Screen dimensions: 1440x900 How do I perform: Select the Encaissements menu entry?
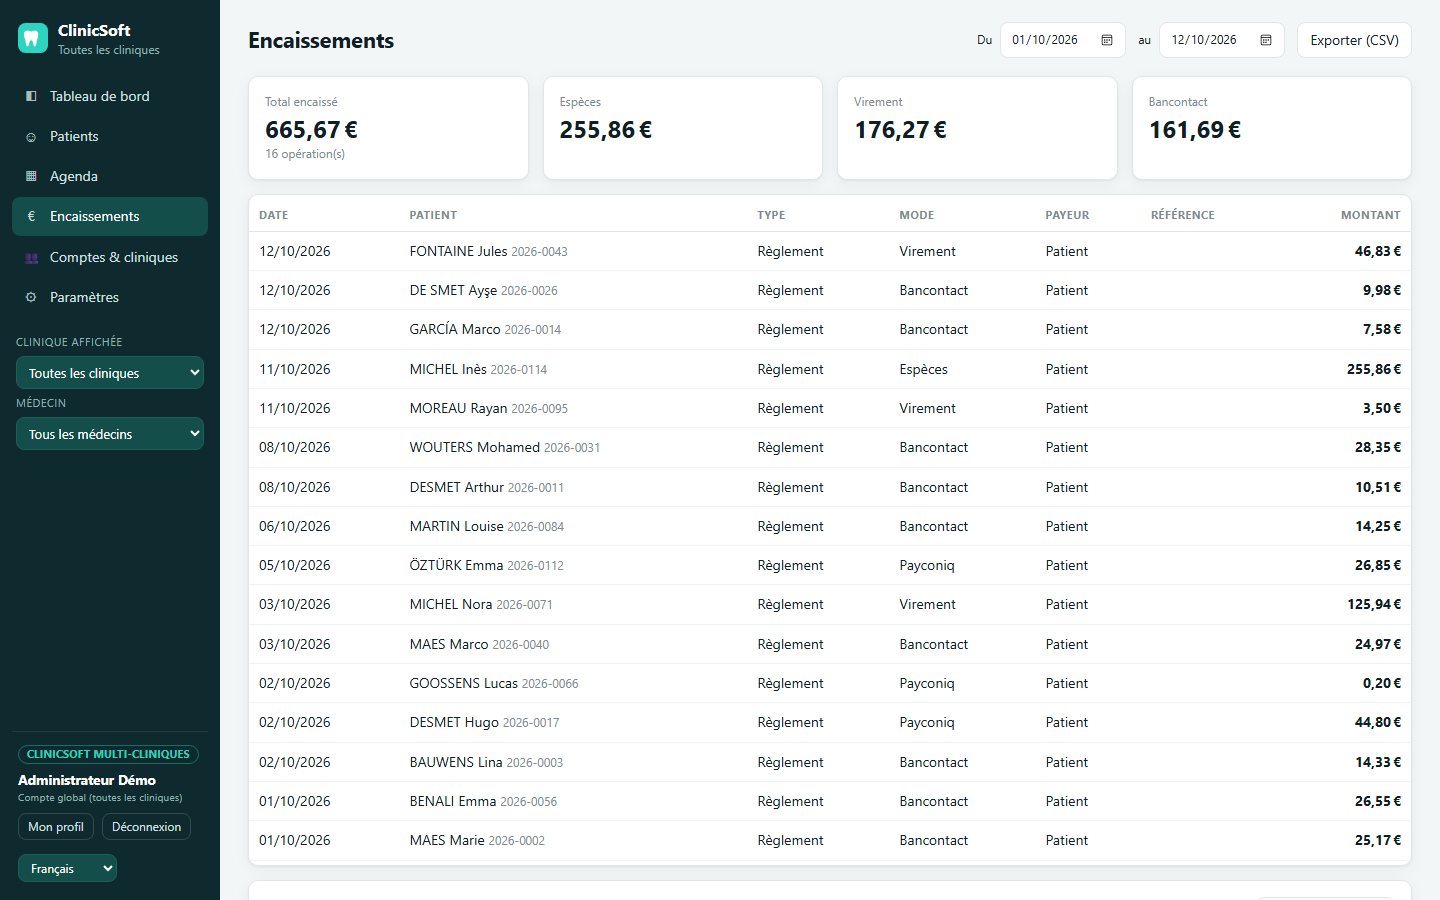pos(110,216)
